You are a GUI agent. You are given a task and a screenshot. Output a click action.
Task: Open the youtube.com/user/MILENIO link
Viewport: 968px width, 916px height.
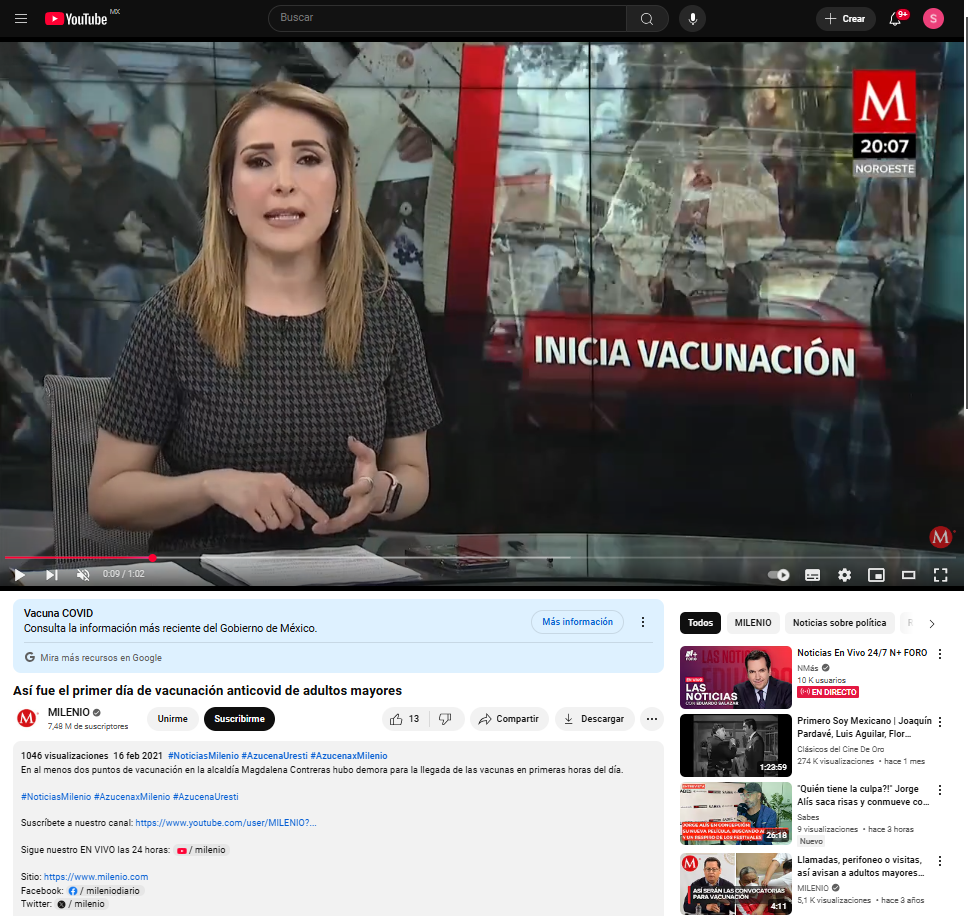[225, 823]
